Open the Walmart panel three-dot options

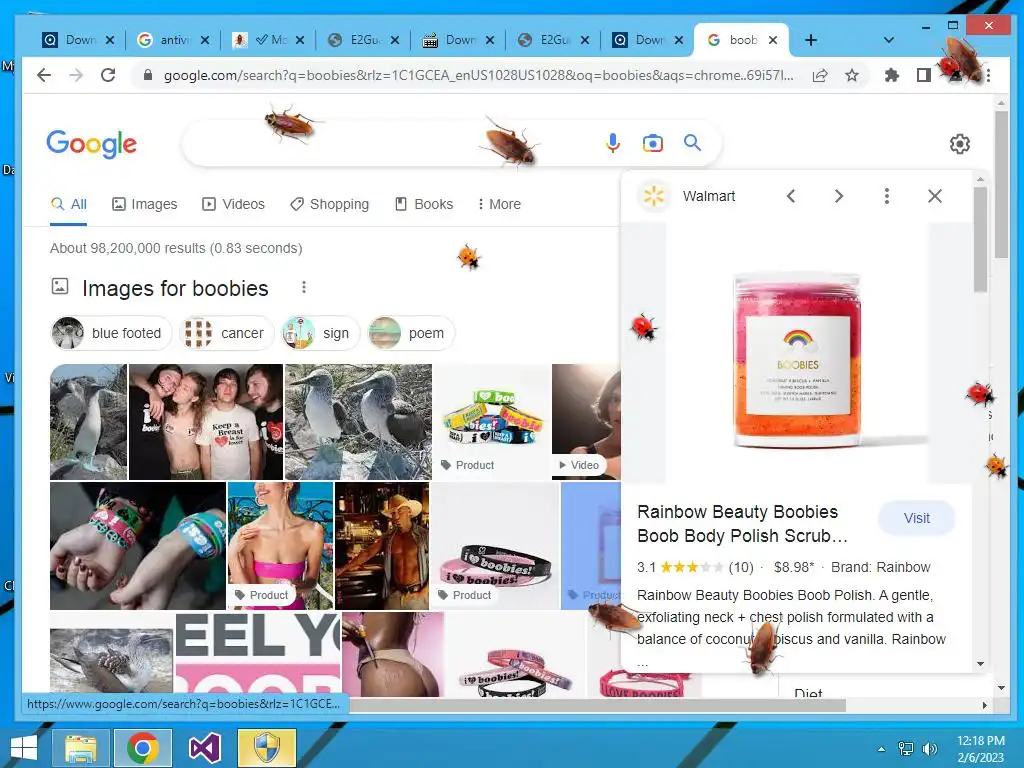pyautogui.click(x=886, y=196)
